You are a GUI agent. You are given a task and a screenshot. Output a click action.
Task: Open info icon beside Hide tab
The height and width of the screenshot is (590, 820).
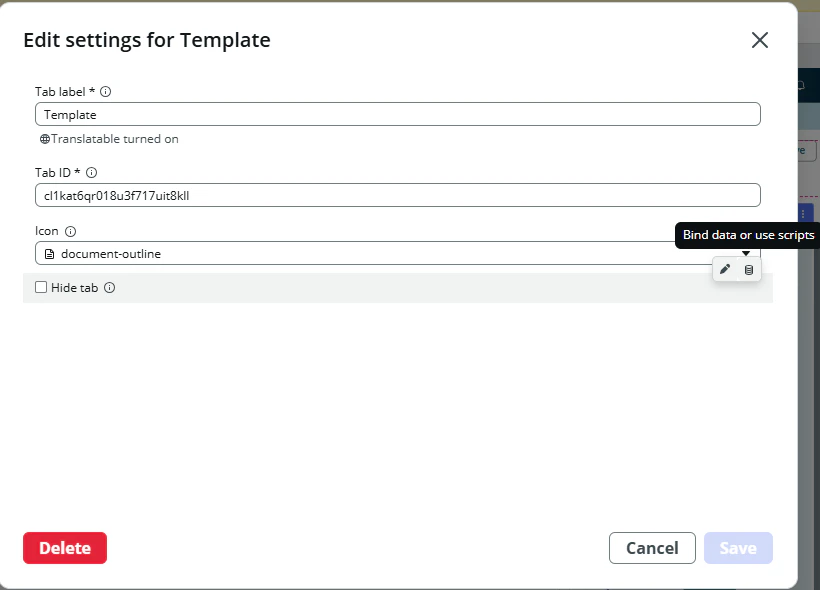tap(109, 288)
